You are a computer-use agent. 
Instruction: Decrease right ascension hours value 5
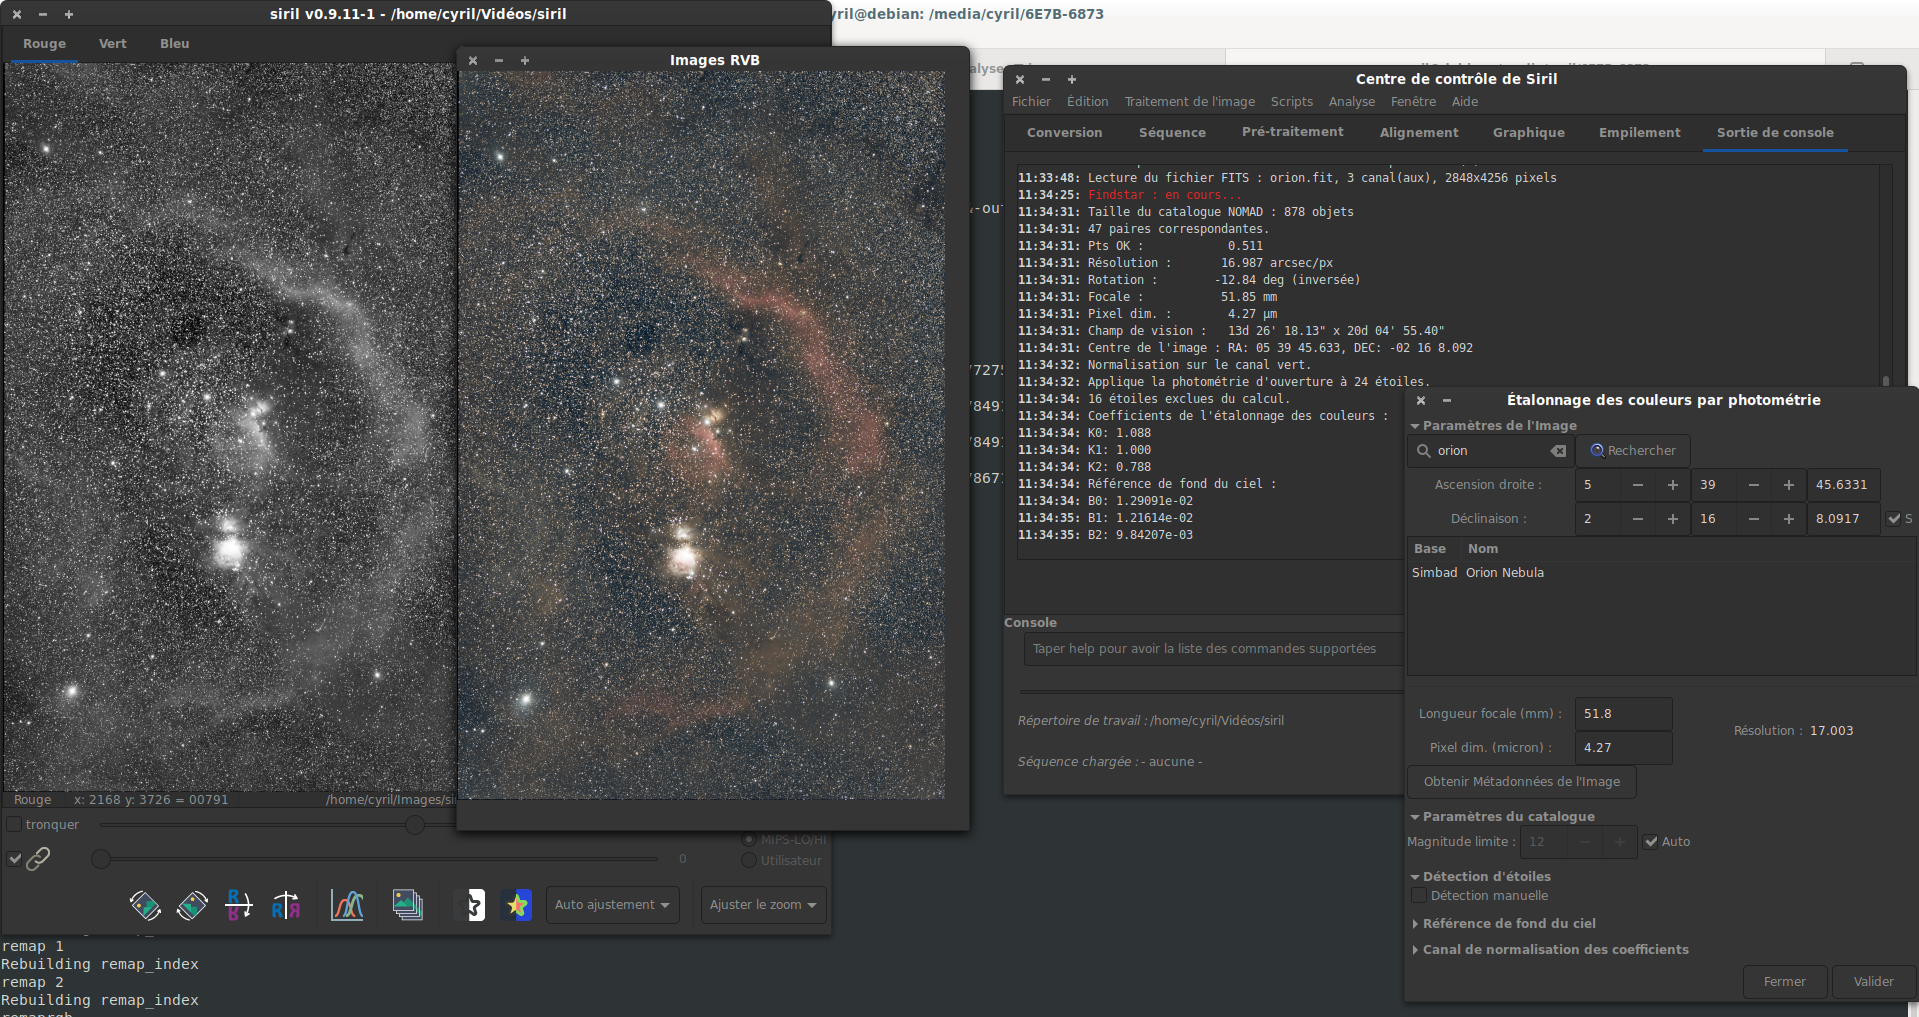(x=1637, y=485)
